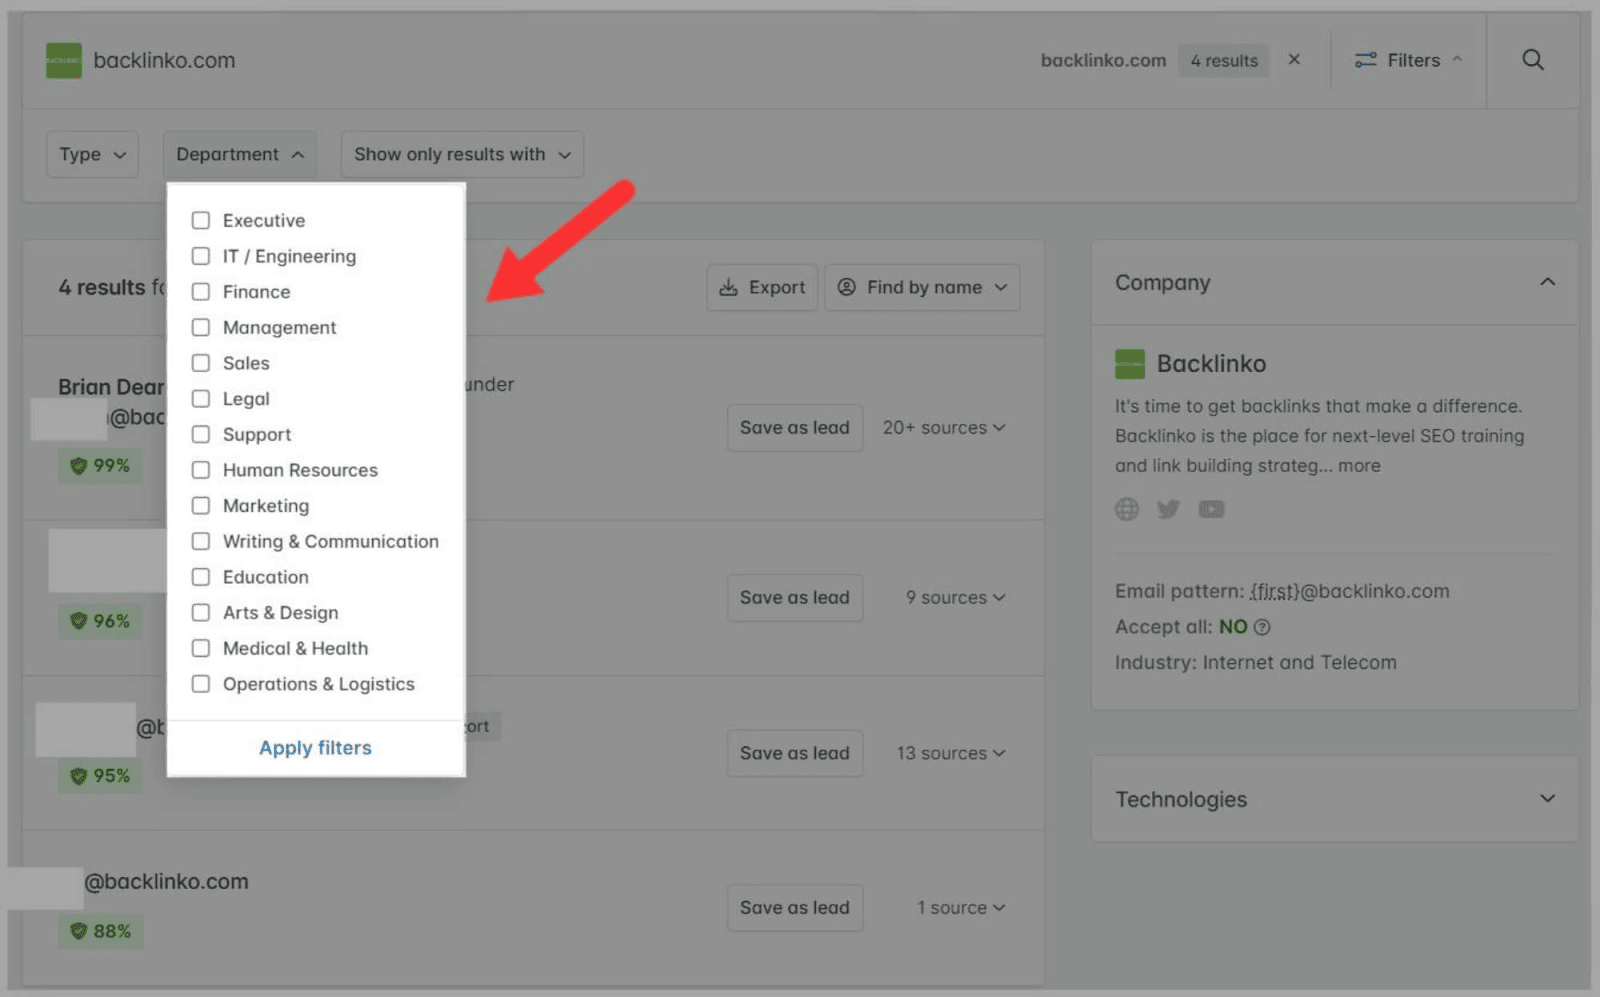Click the Backlinko company name heading
Viewport: 1600px width, 997px height.
(x=1211, y=364)
